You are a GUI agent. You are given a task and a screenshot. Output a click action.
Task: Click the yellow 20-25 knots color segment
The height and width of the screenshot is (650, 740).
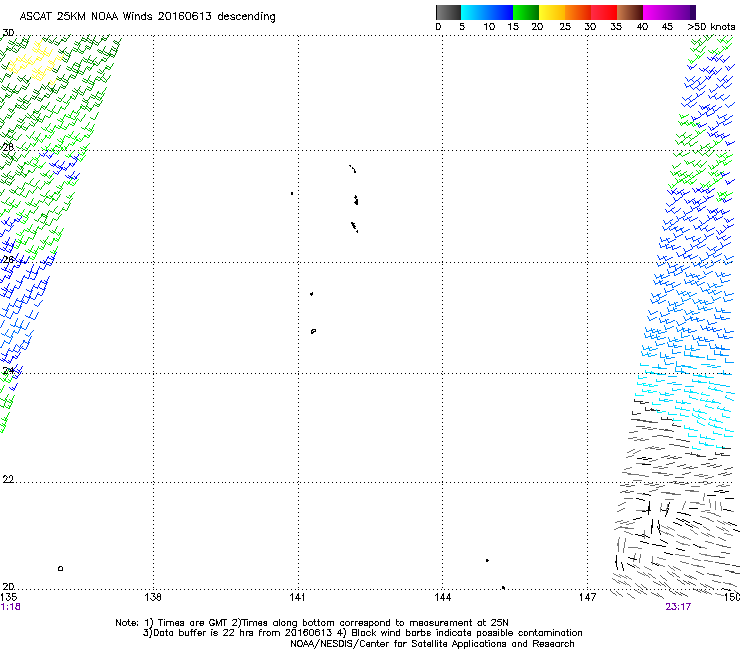click(552, 12)
